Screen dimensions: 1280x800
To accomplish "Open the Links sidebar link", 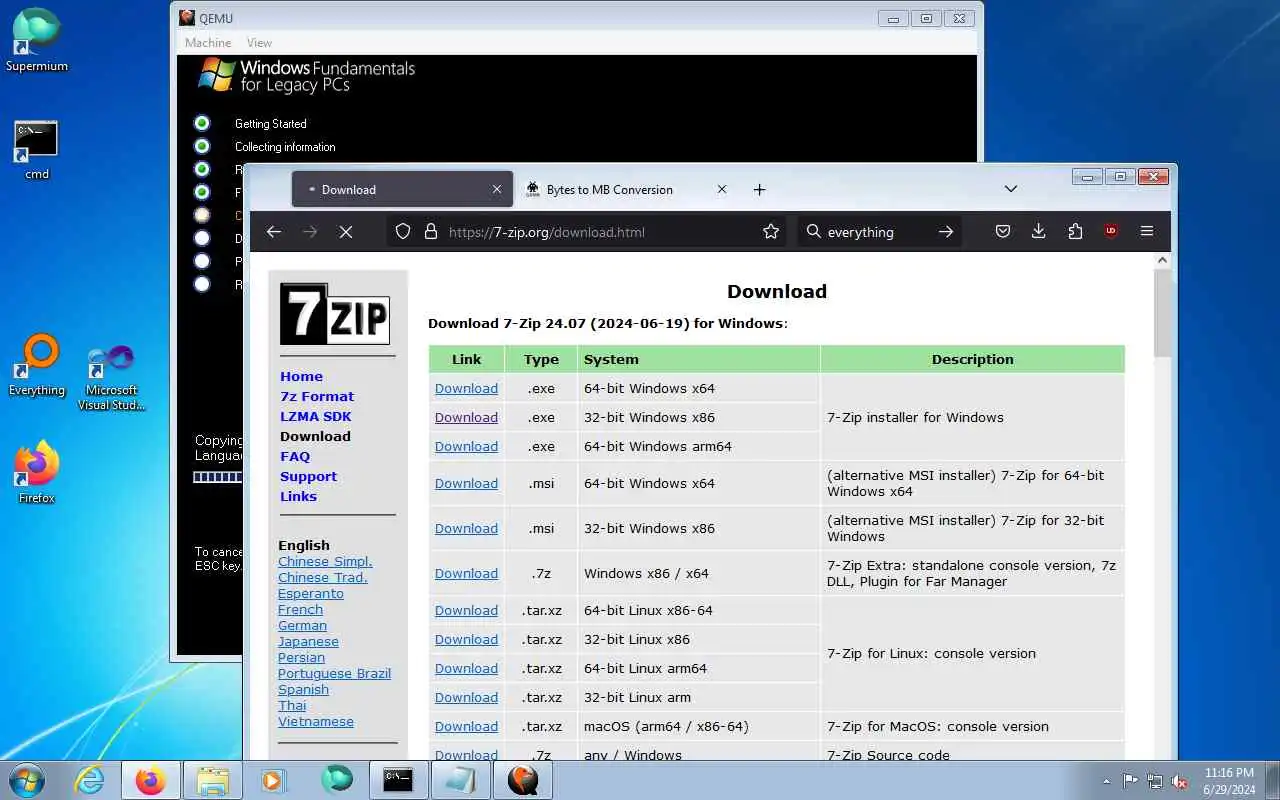I will pyautogui.click(x=298, y=496).
